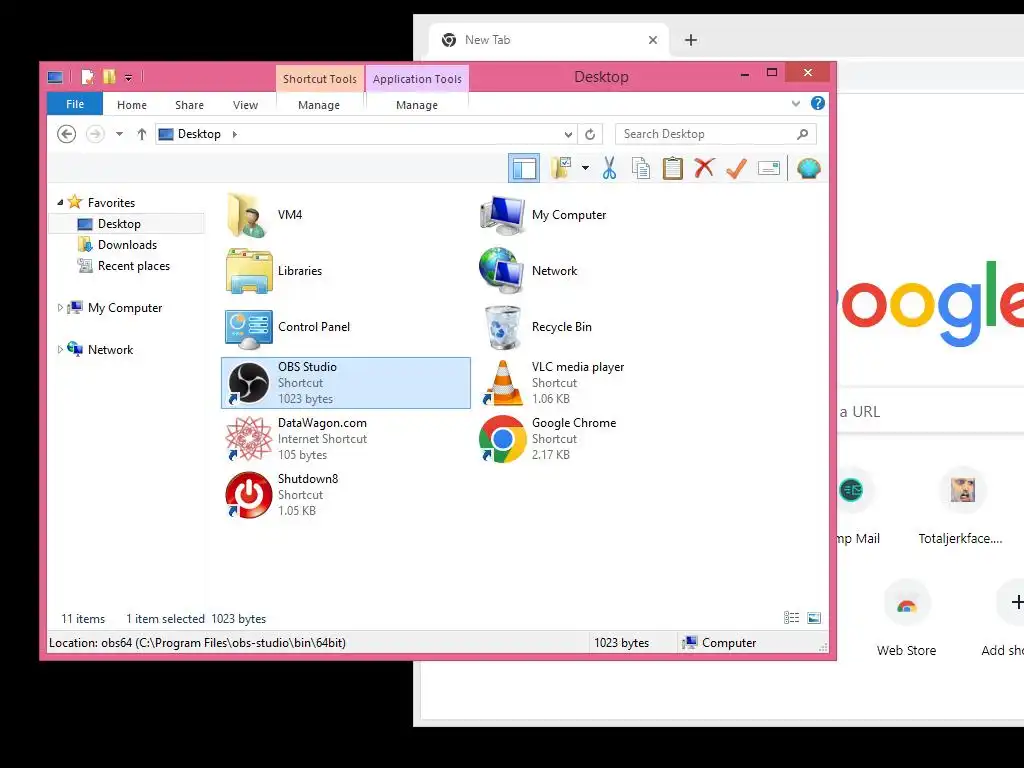Refresh the Desktop folder view
The width and height of the screenshot is (1024, 768).
[590, 134]
